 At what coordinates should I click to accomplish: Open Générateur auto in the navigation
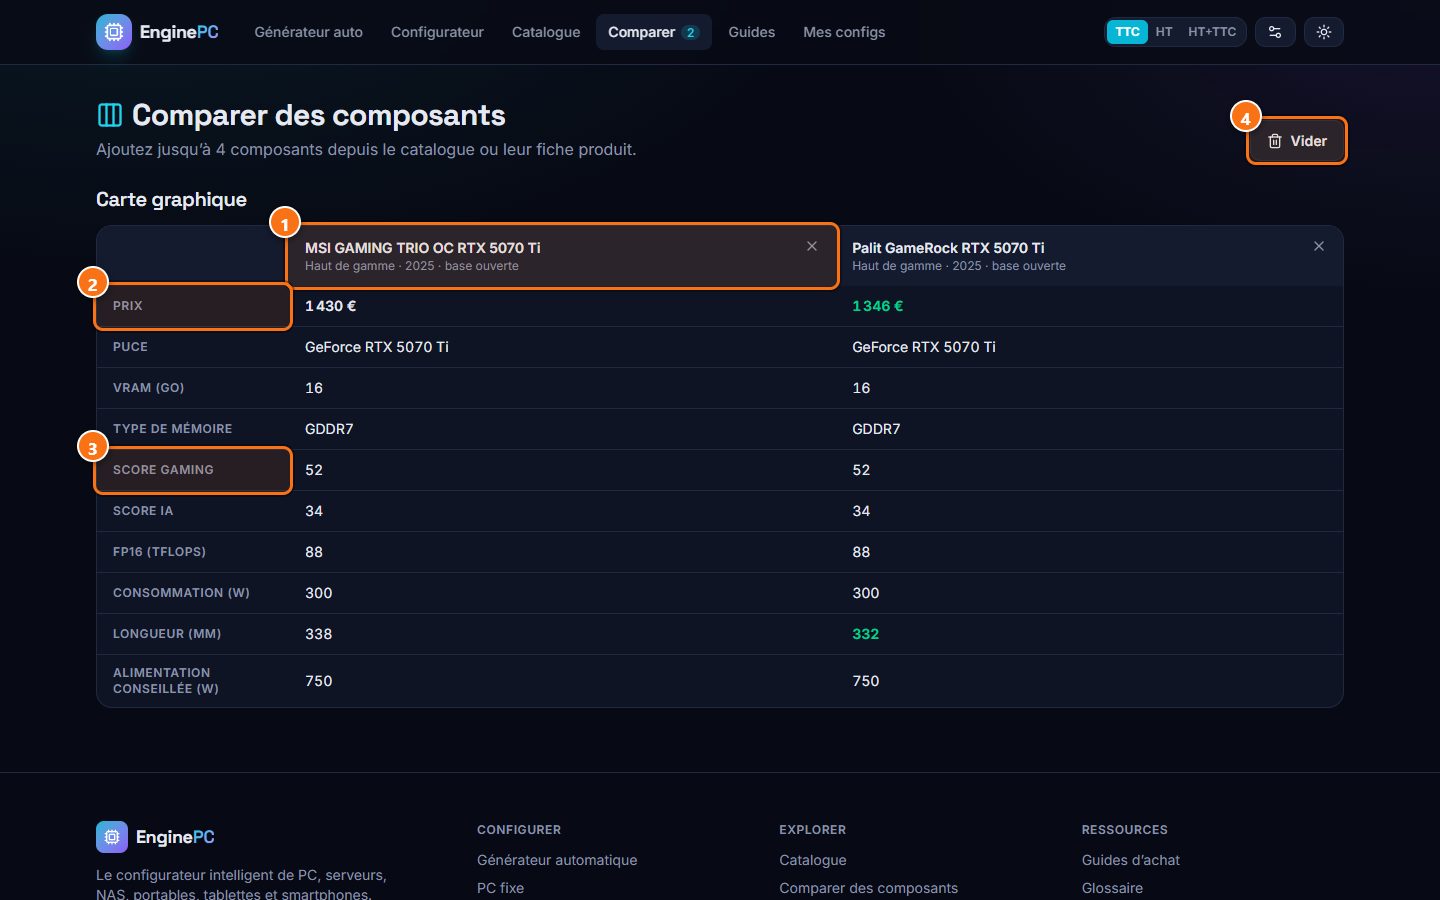point(308,32)
